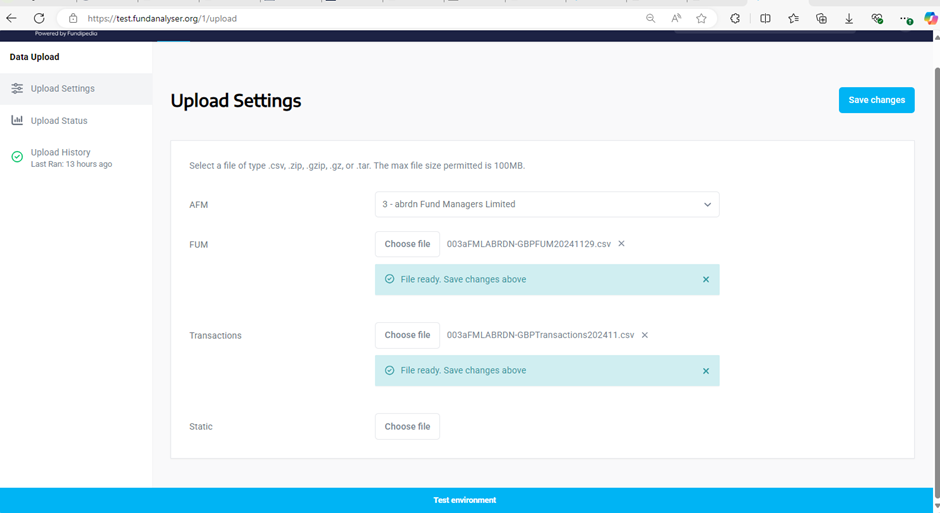This screenshot has width=940, height=513.
Task: Refresh the page in the browser
Action: point(39,18)
